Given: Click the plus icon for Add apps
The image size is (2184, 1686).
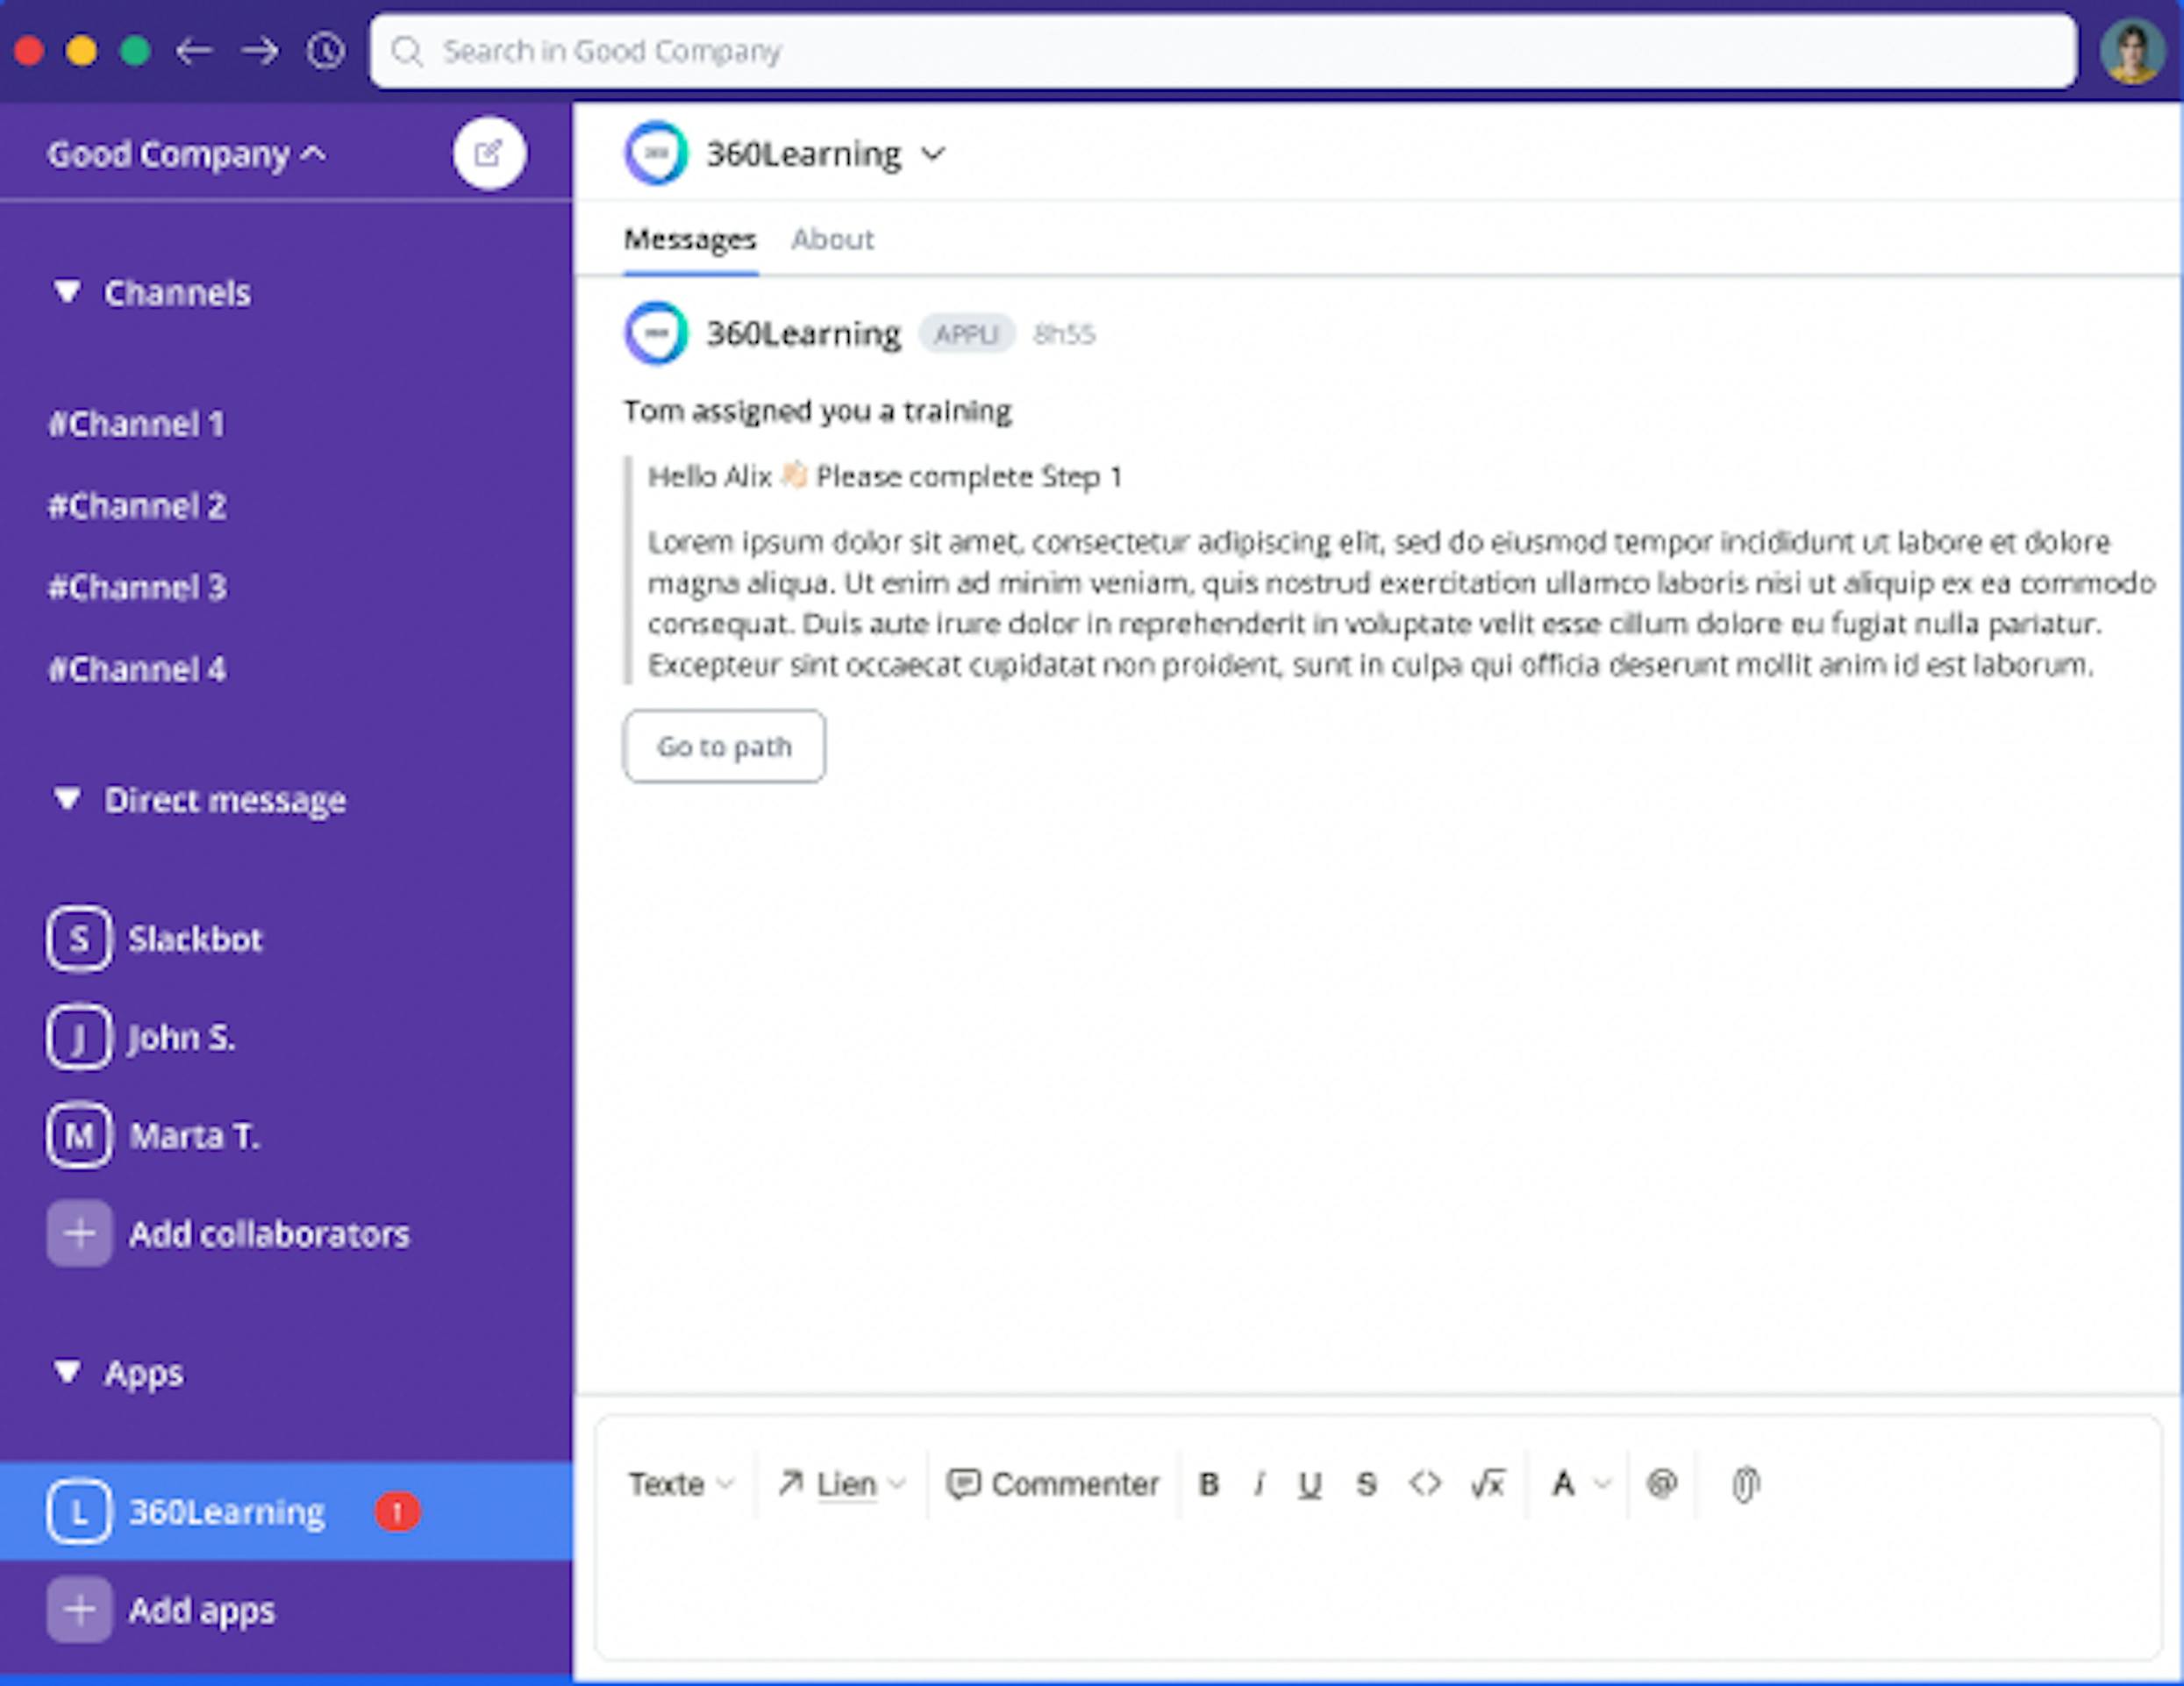Looking at the screenshot, I should pyautogui.click(x=79, y=1609).
